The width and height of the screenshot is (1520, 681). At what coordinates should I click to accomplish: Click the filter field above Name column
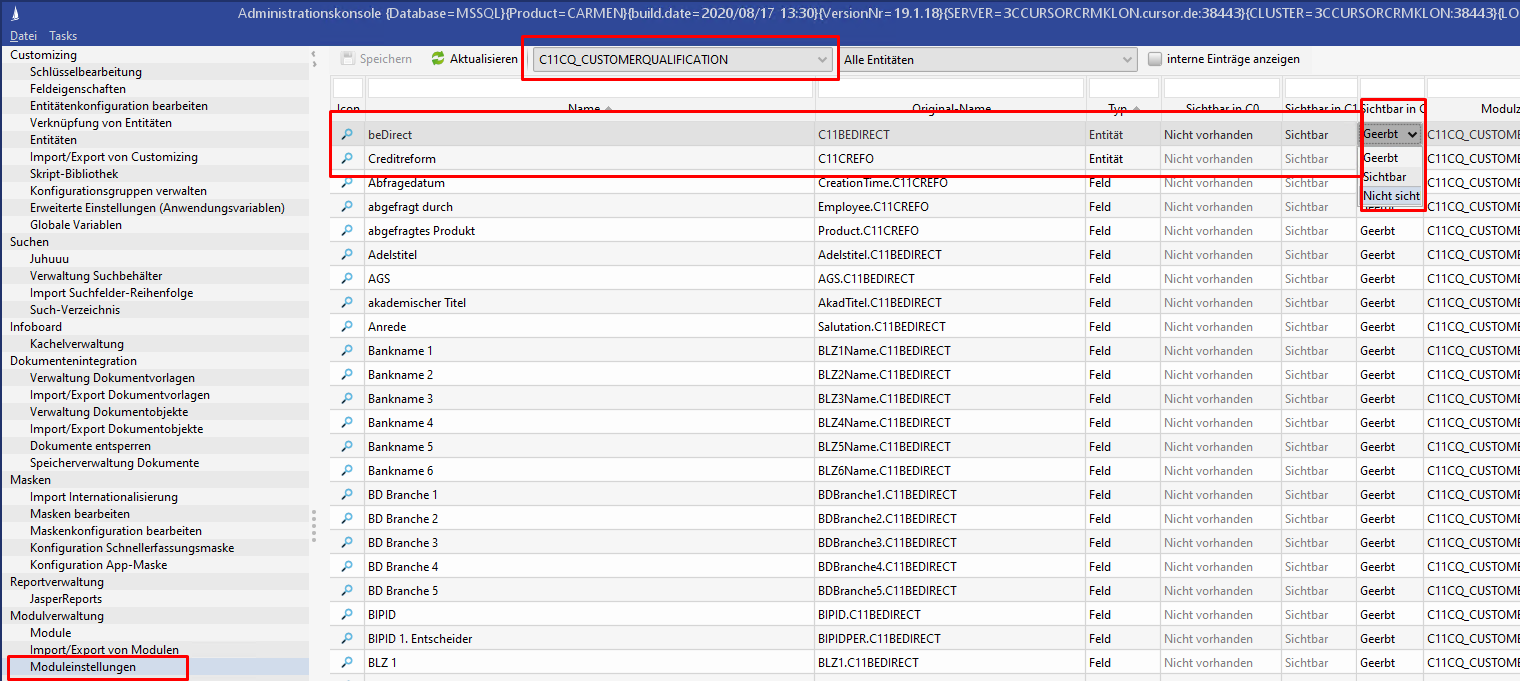click(590, 88)
